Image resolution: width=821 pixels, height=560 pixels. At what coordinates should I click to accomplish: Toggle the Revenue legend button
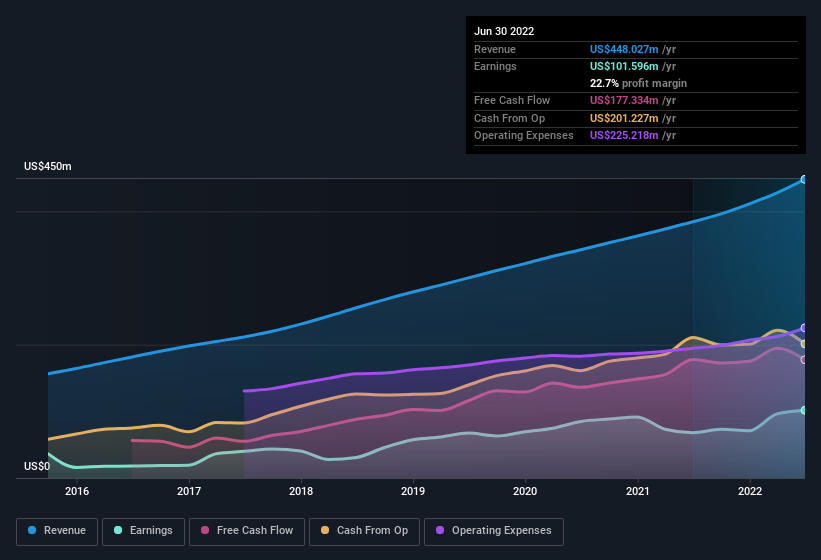57,531
